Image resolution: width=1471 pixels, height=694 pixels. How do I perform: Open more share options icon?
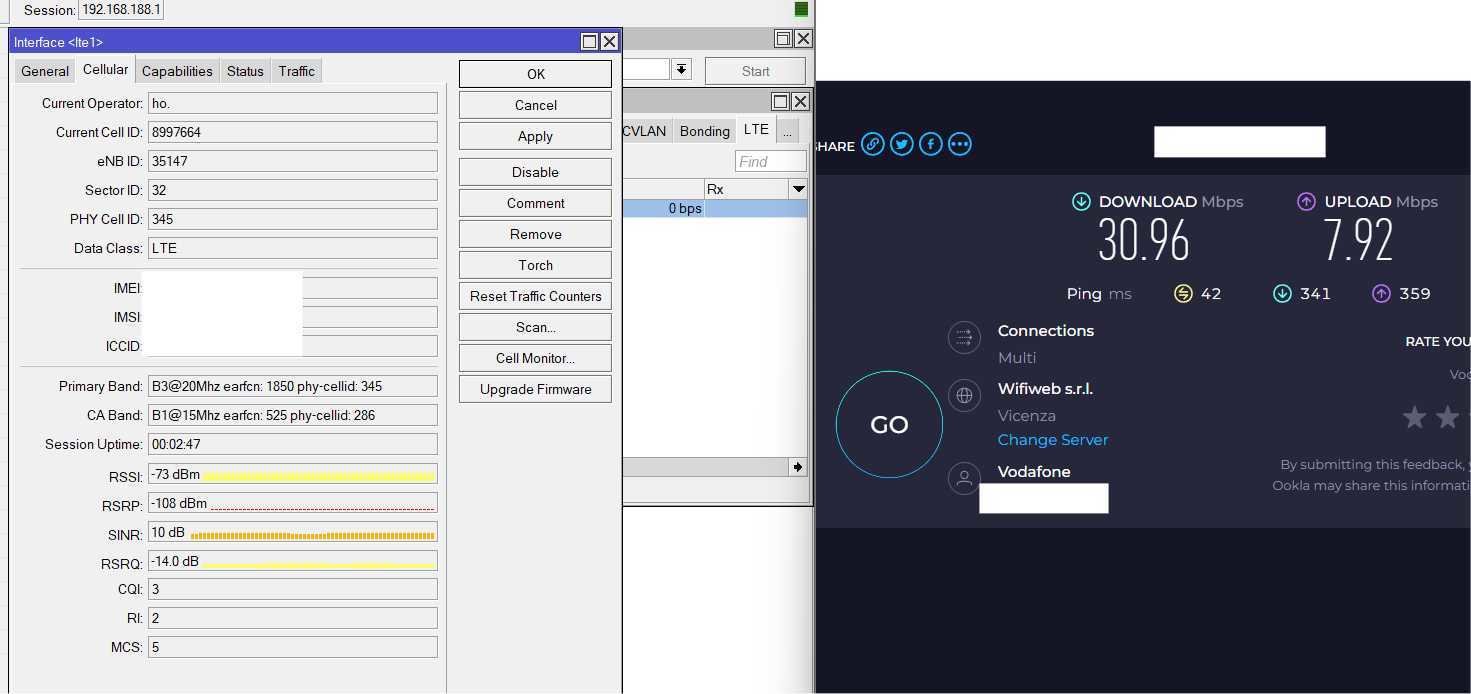coord(960,144)
